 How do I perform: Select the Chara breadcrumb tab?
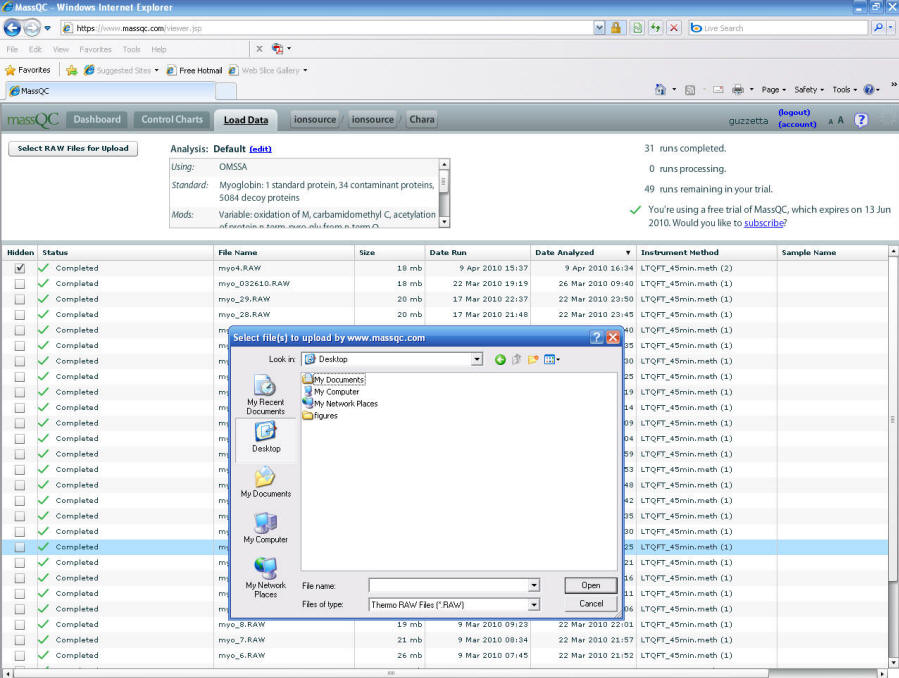(421, 119)
